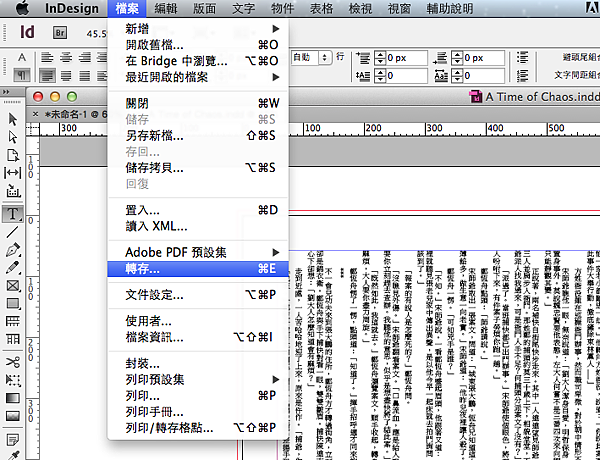Open the 表格 menu in menu bar
600x460 pixels.
pyautogui.click(x=321, y=8)
